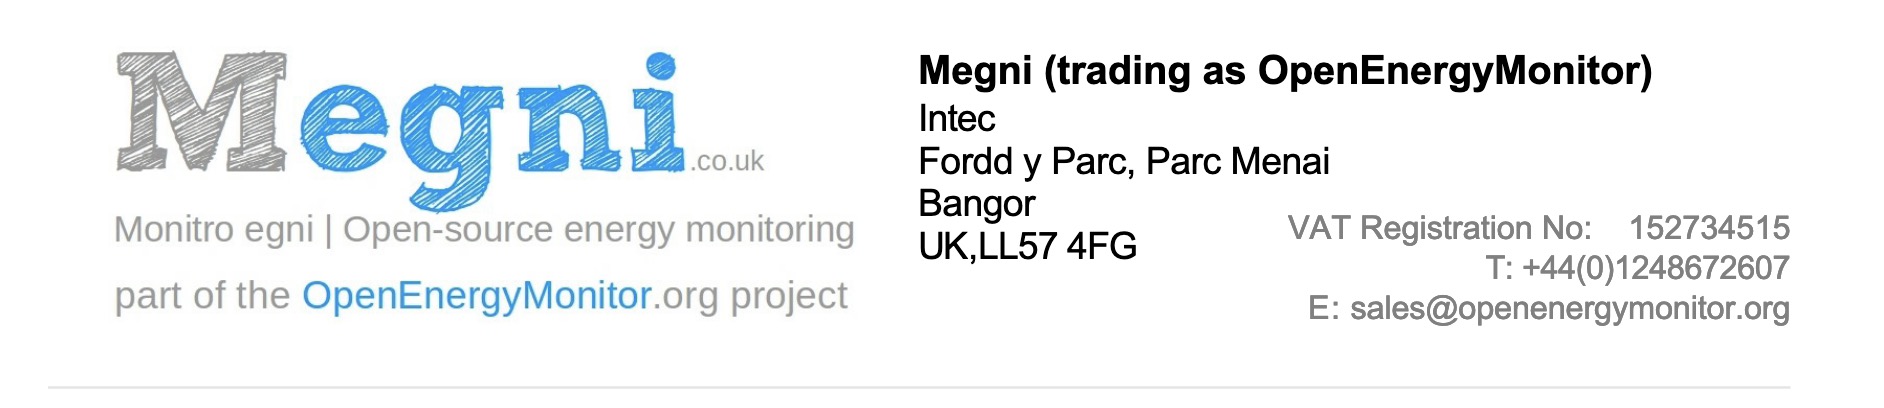Click the gray letter M in logo
Image resolution: width=1884 pixels, height=408 pixels.
pyautogui.click(x=202, y=111)
